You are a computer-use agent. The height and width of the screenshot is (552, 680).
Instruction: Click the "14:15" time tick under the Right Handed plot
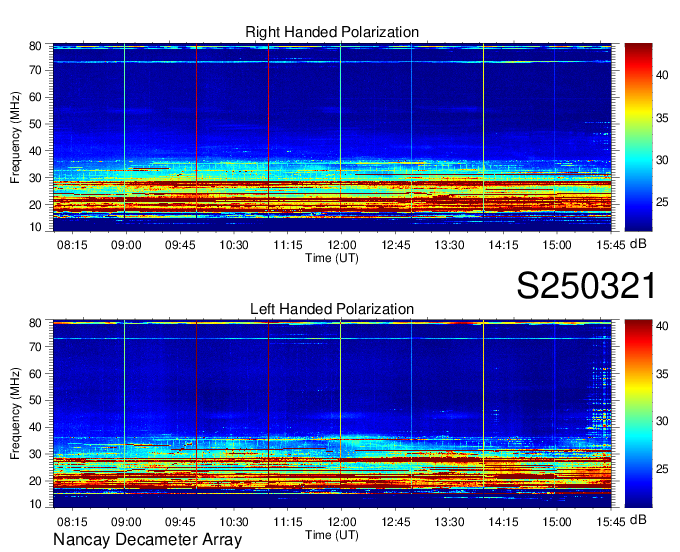(503, 245)
